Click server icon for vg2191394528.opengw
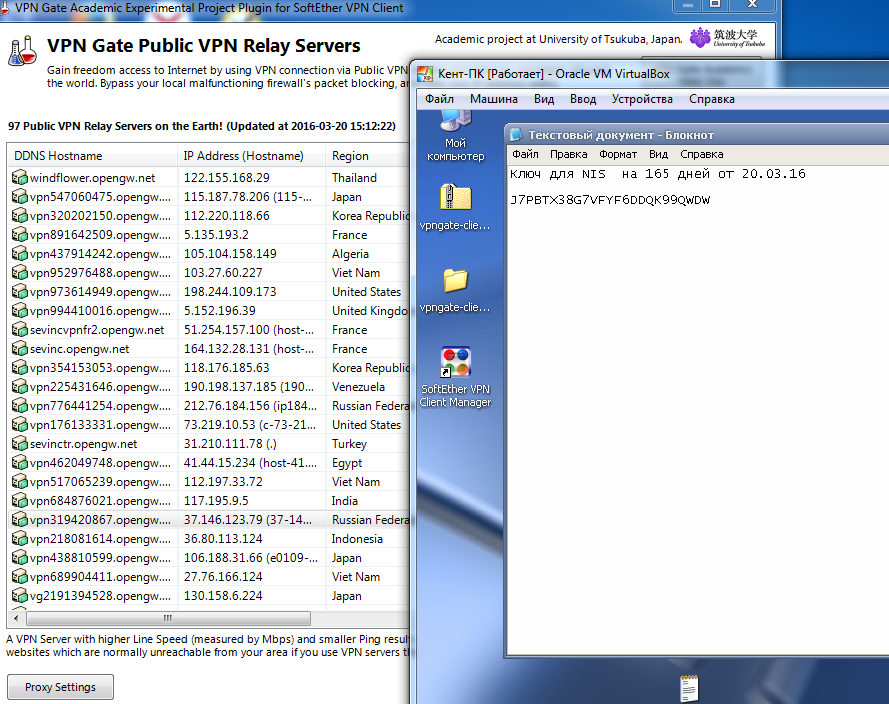The width and height of the screenshot is (889, 704). [x=20, y=596]
